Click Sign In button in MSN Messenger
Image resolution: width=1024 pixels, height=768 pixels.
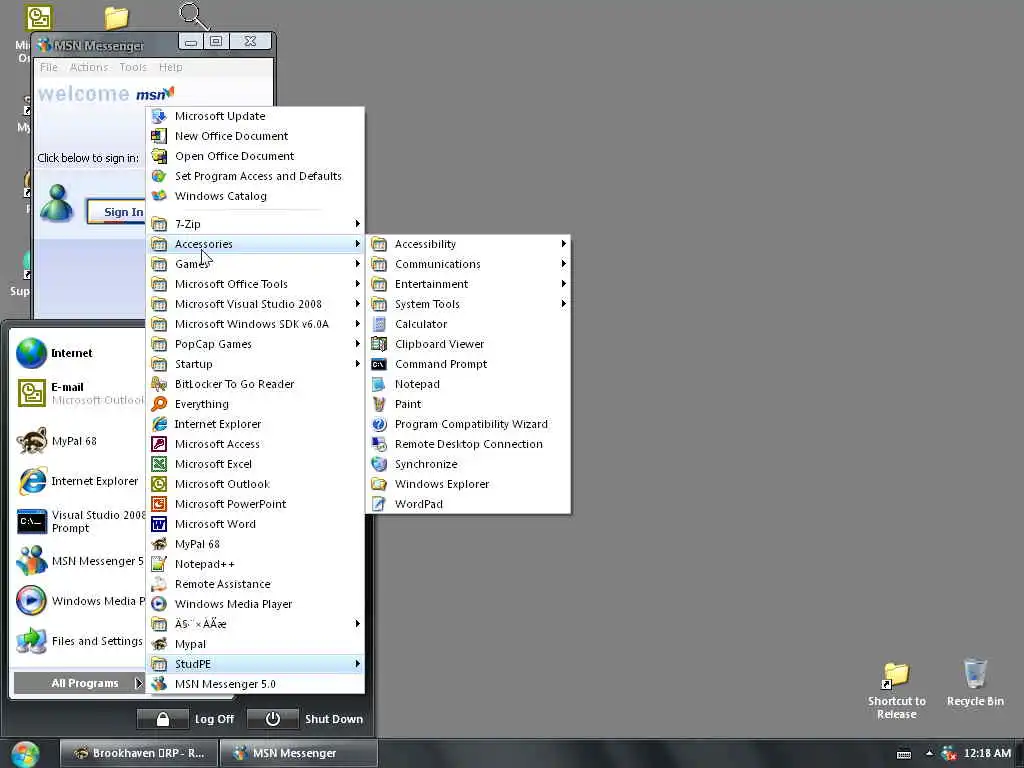pyautogui.click(x=118, y=212)
